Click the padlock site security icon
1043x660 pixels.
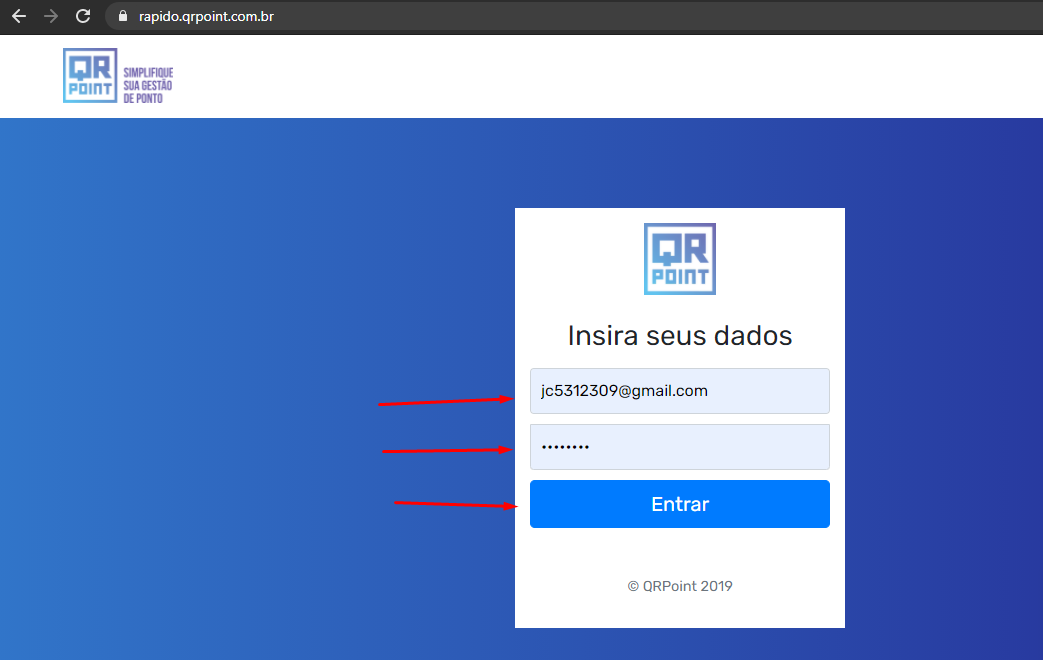pyautogui.click(x=124, y=16)
